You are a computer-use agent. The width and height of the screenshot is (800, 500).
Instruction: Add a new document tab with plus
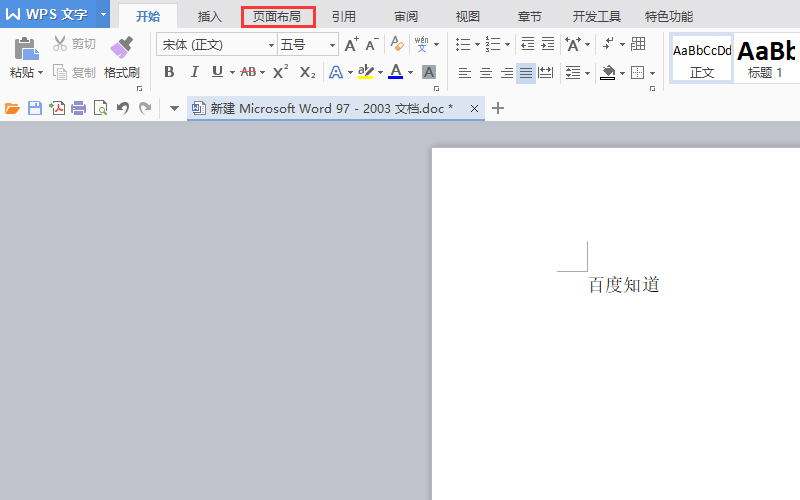[497, 108]
